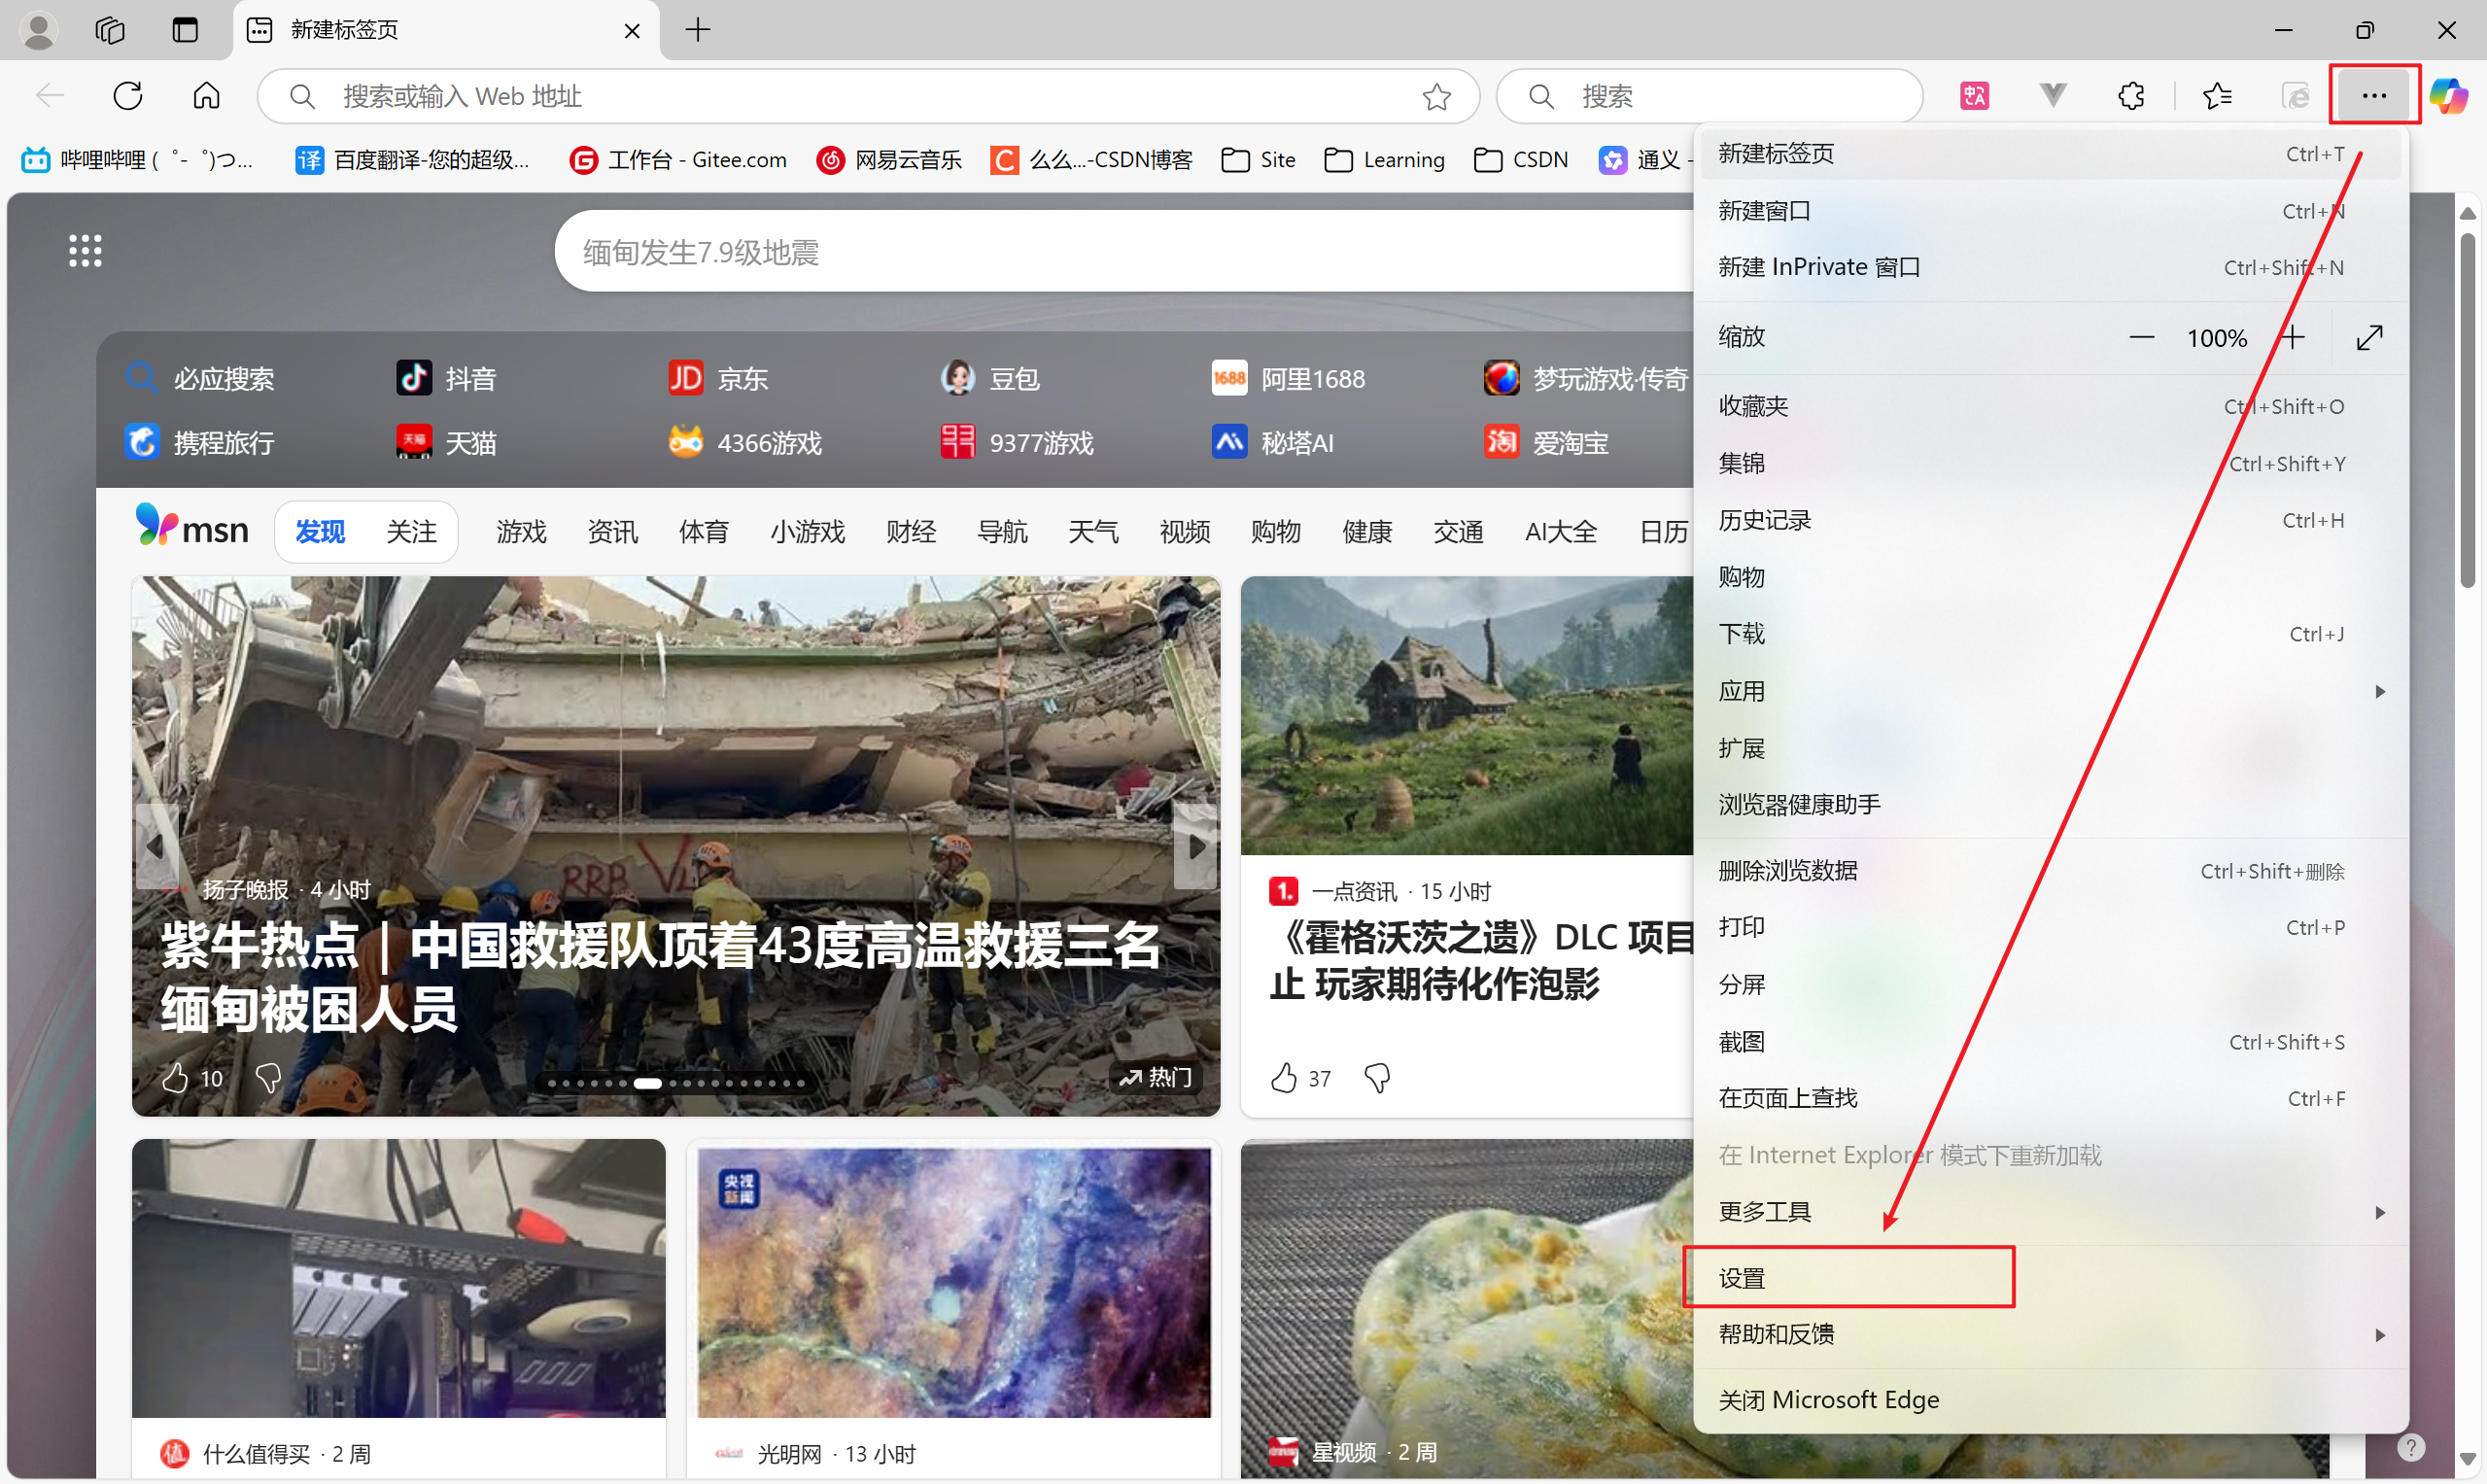The width and height of the screenshot is (2487, 1484).
Task: Dislike the 霍格沃茨之遗 news card
Action: pos(1377,1078)
